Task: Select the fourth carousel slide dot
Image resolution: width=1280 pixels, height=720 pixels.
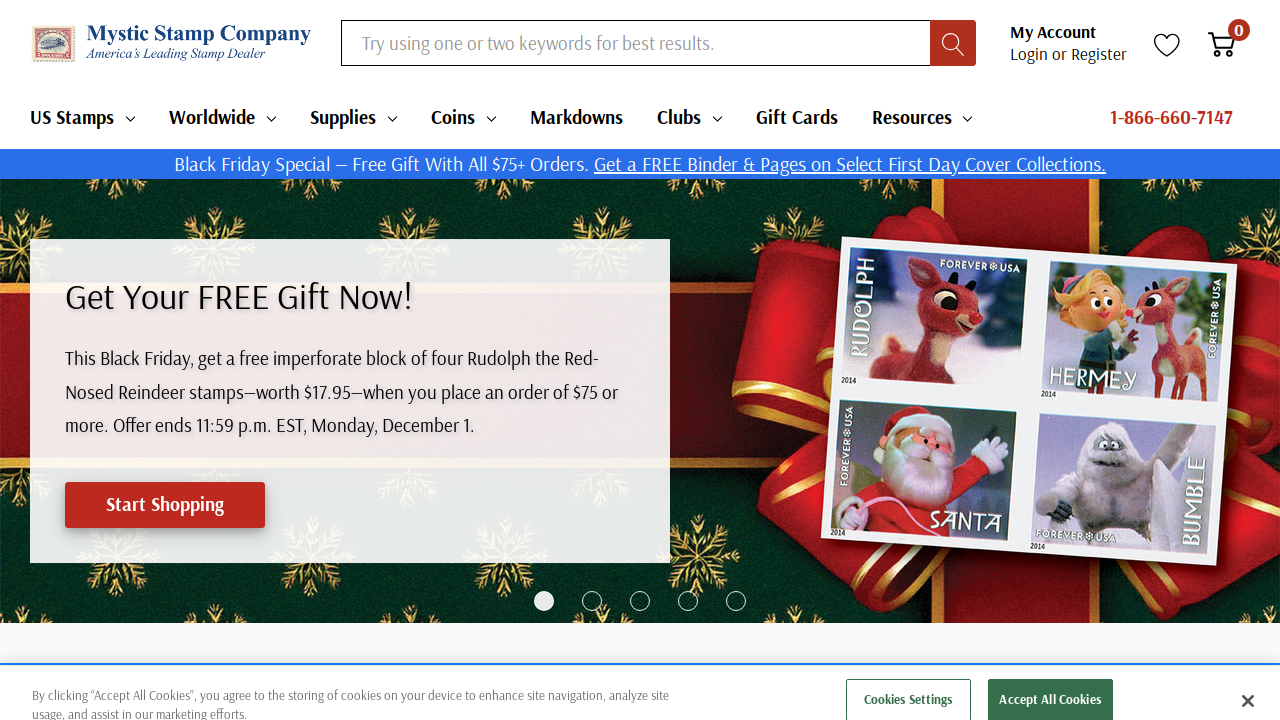Action: point(688,601)
